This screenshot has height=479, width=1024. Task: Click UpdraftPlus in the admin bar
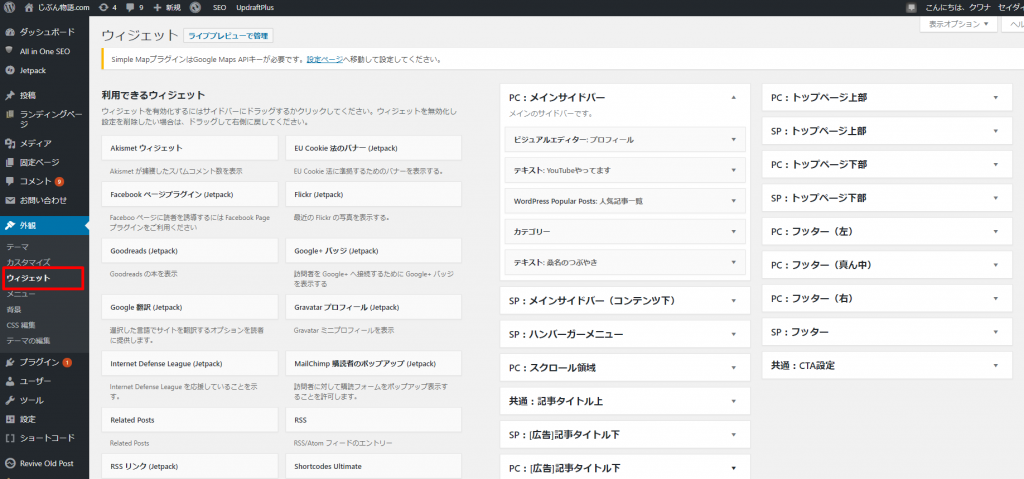(x=255, y=8)
